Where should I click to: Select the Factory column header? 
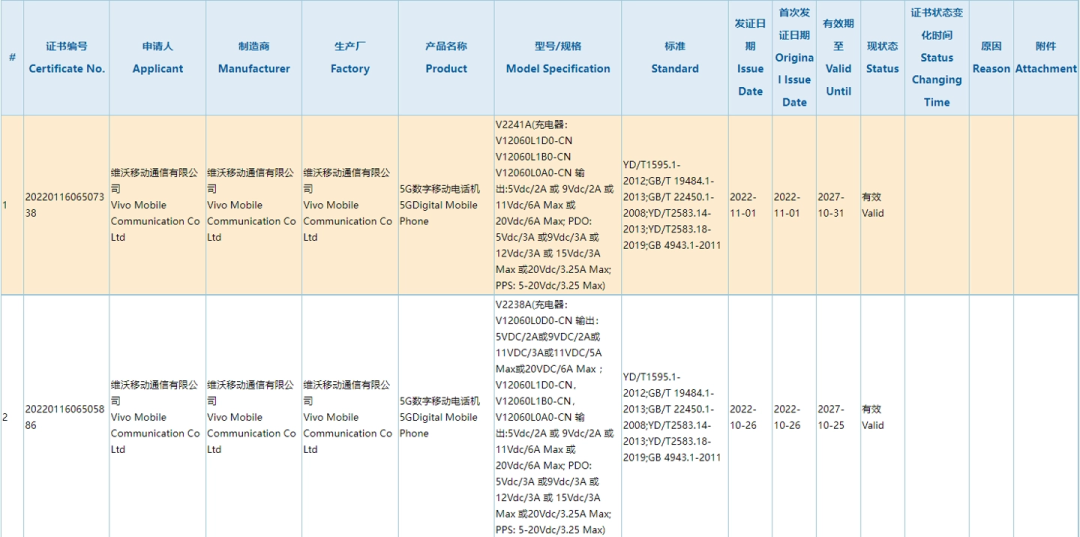[350, 58]
